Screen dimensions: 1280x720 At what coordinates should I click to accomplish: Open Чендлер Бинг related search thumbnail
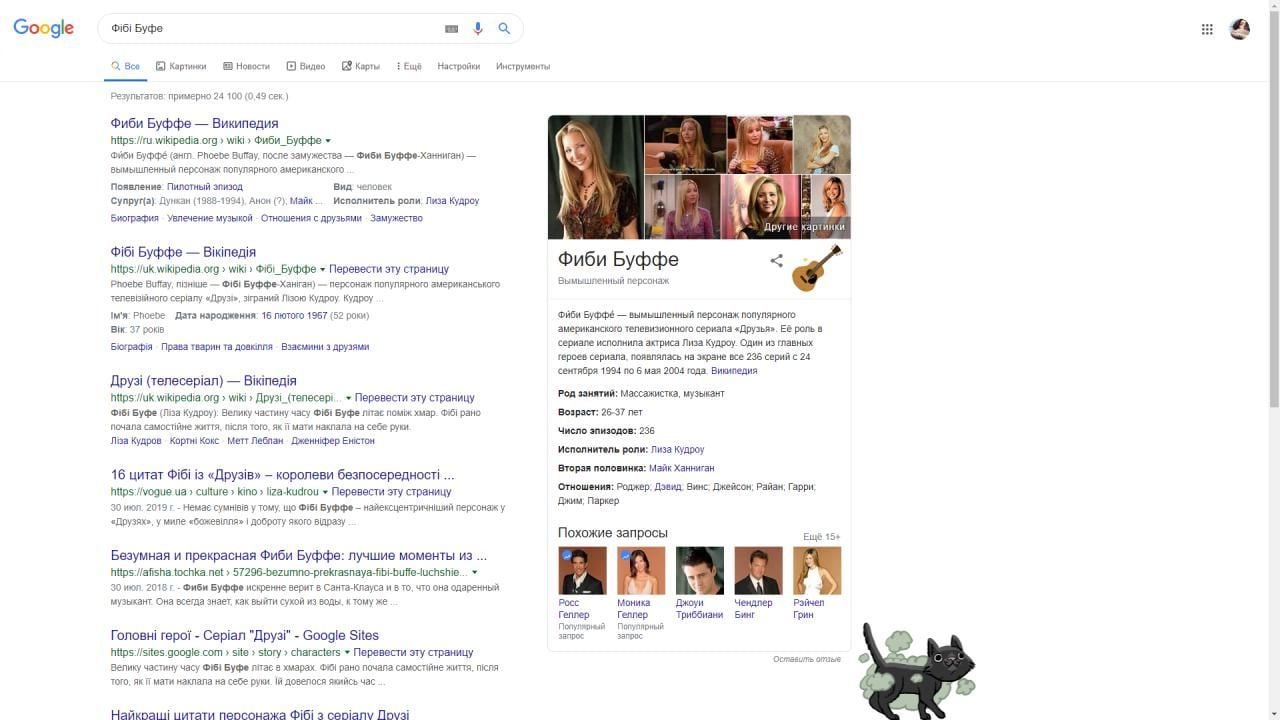pyautogui.click(x=758, y=571)
